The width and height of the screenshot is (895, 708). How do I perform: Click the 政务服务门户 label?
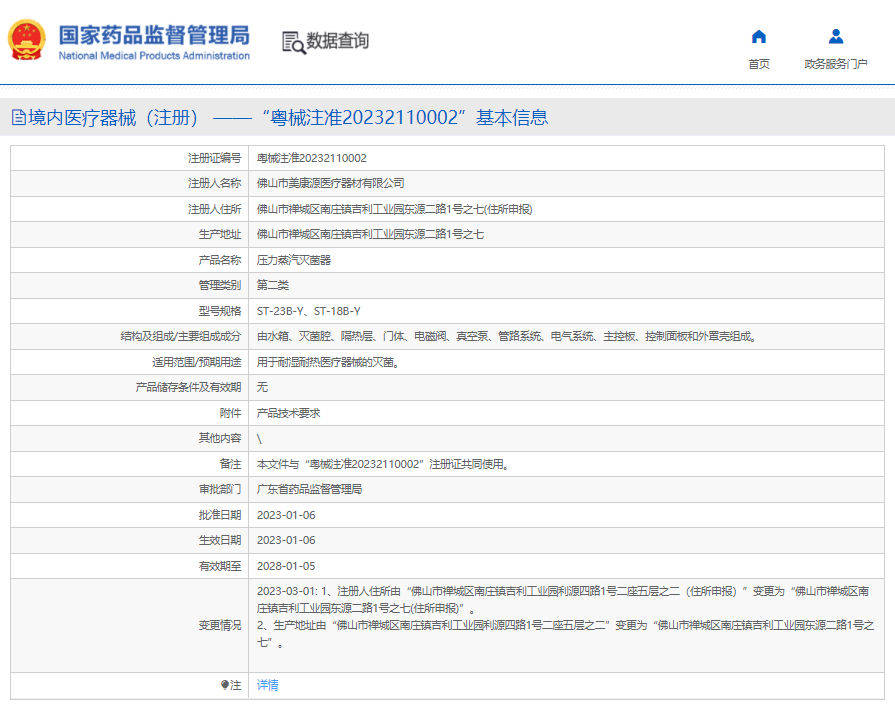point(836,64)
